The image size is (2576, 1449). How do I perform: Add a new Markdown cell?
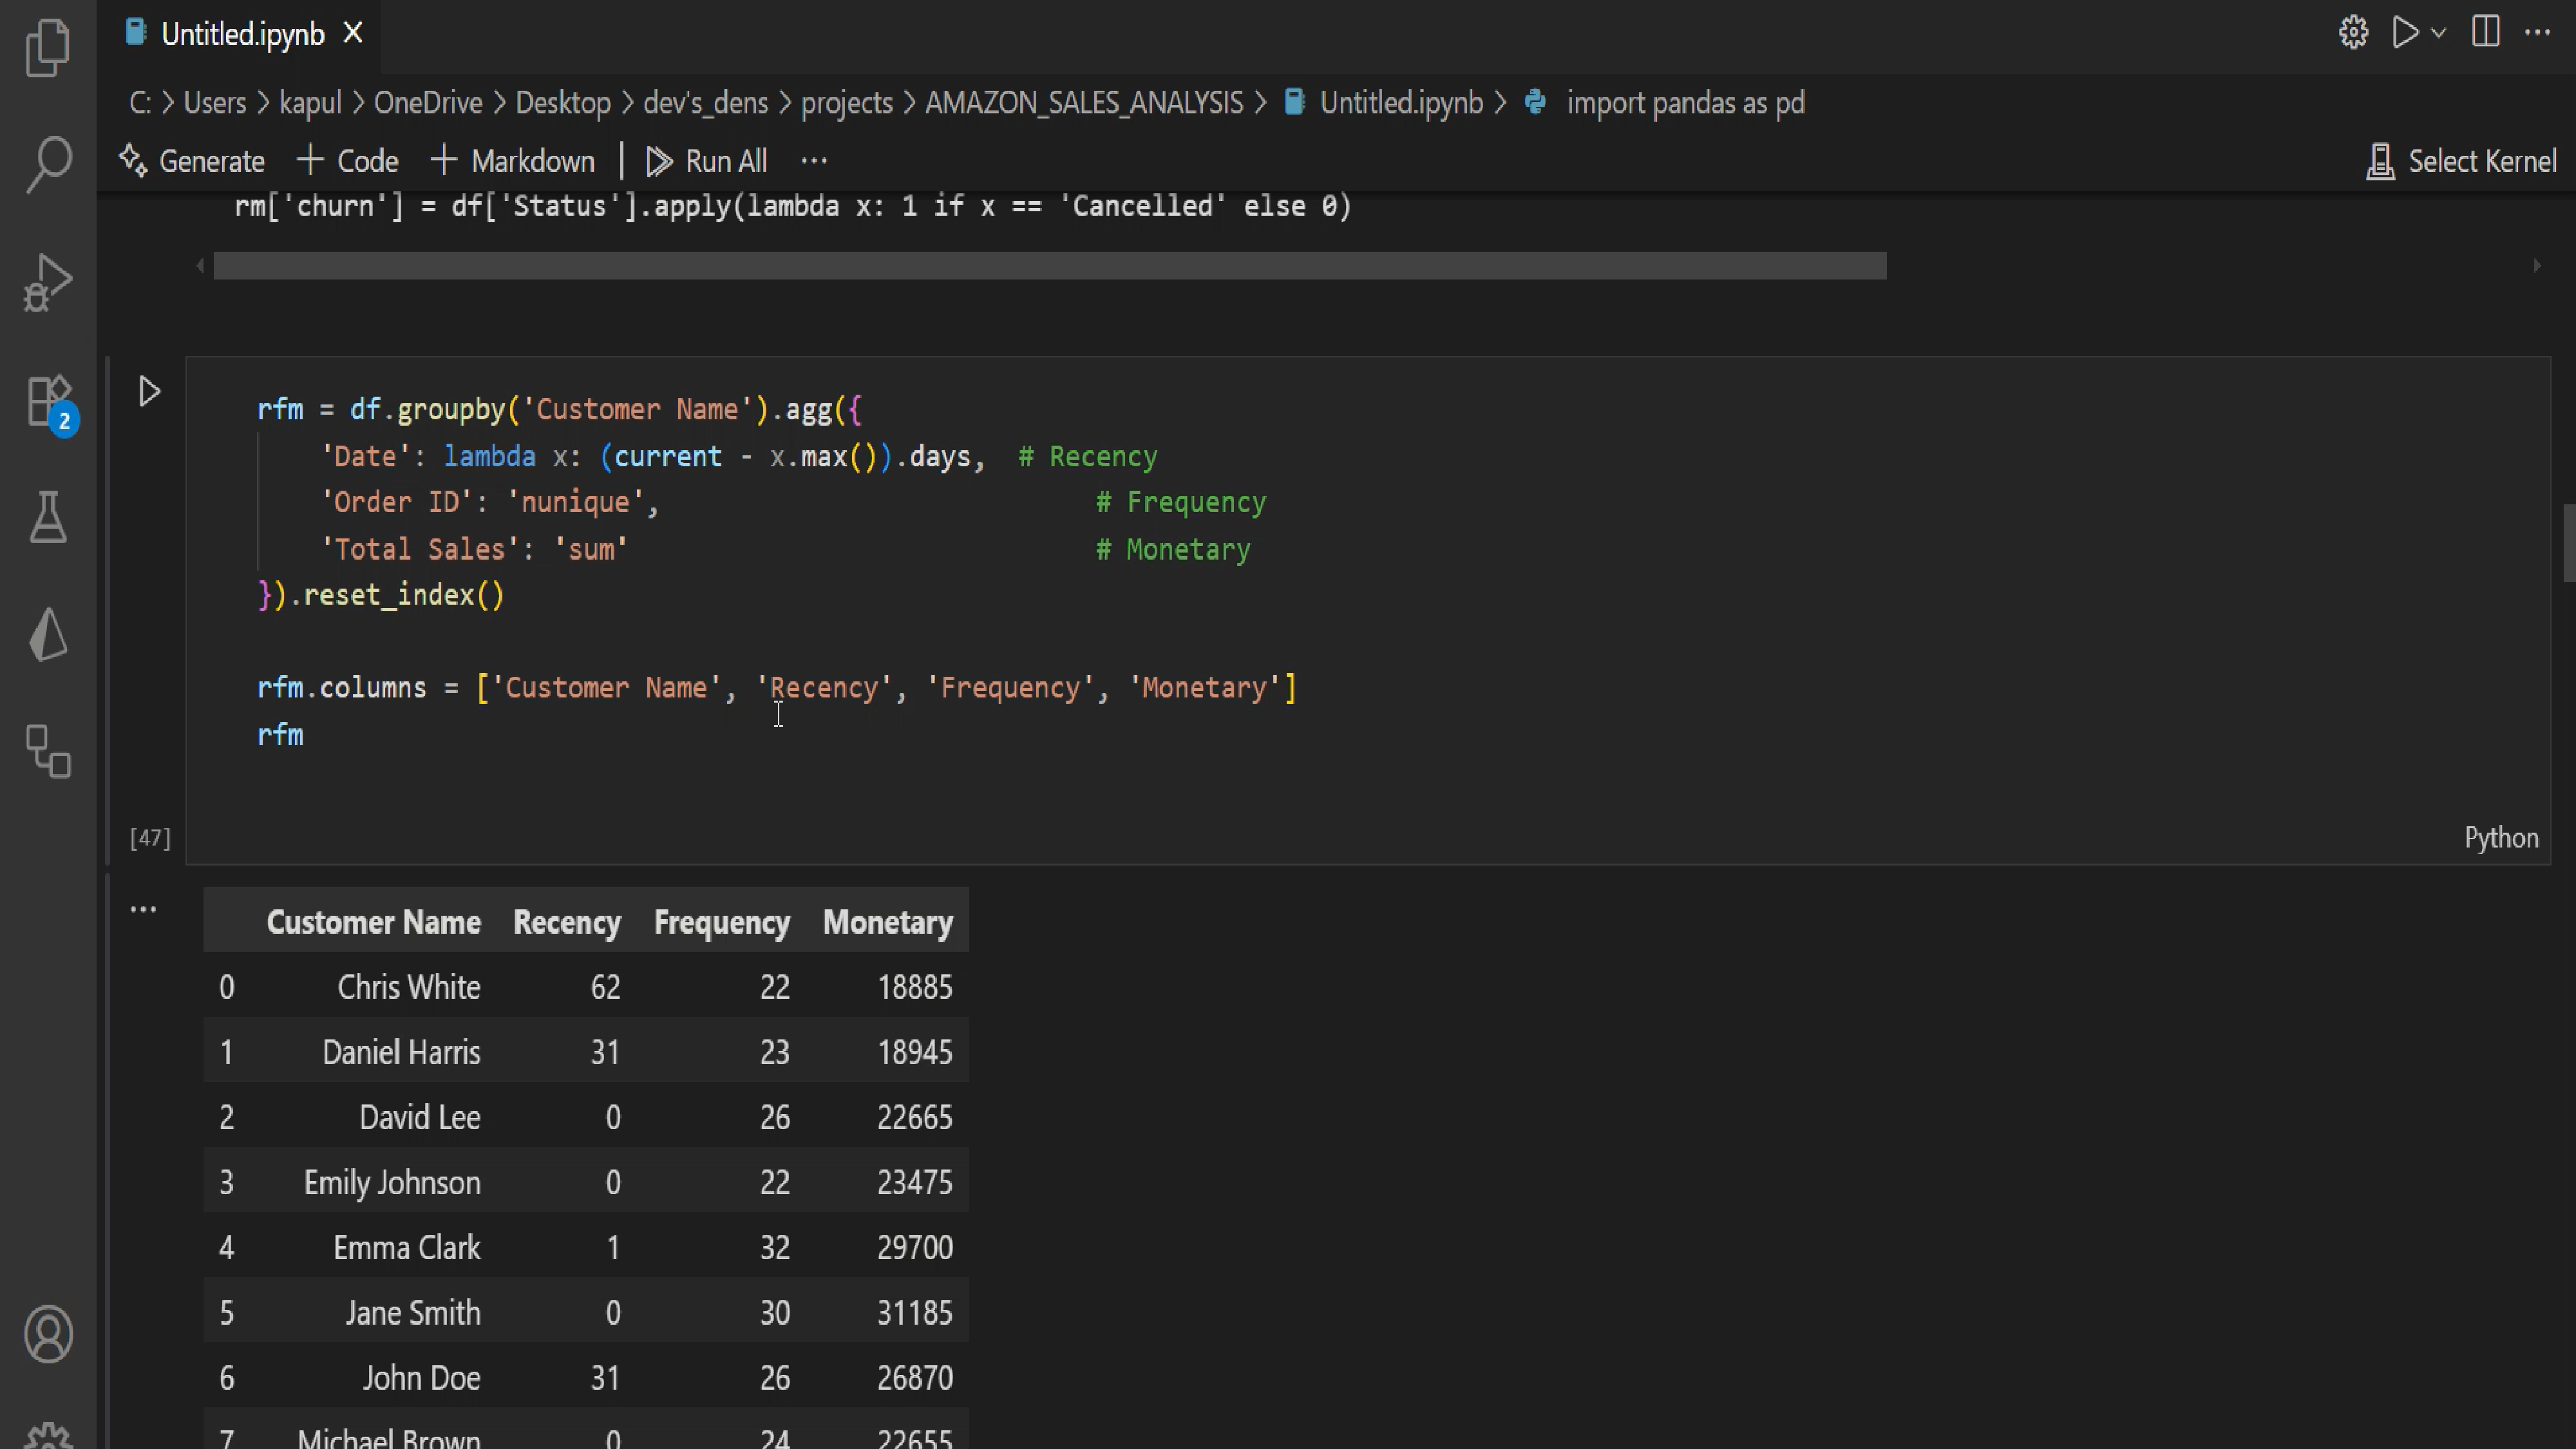(512, 161)
